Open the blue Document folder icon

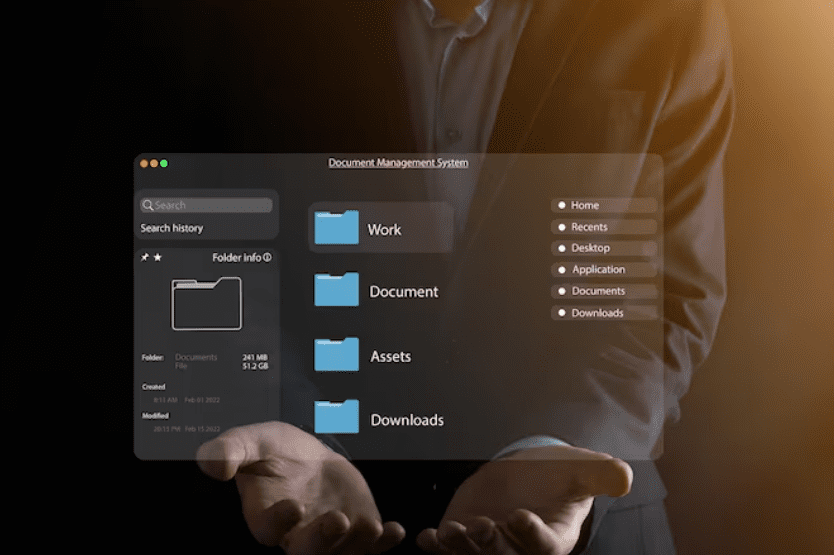point(336,290)
